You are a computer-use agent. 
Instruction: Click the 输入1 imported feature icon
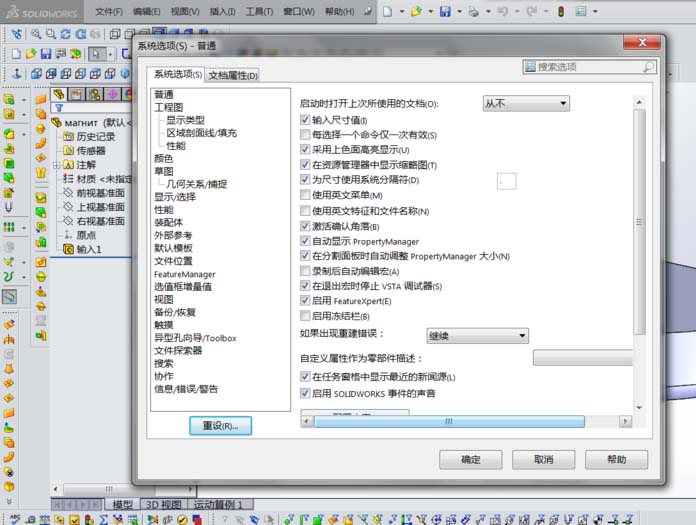[x=68, y=249]
